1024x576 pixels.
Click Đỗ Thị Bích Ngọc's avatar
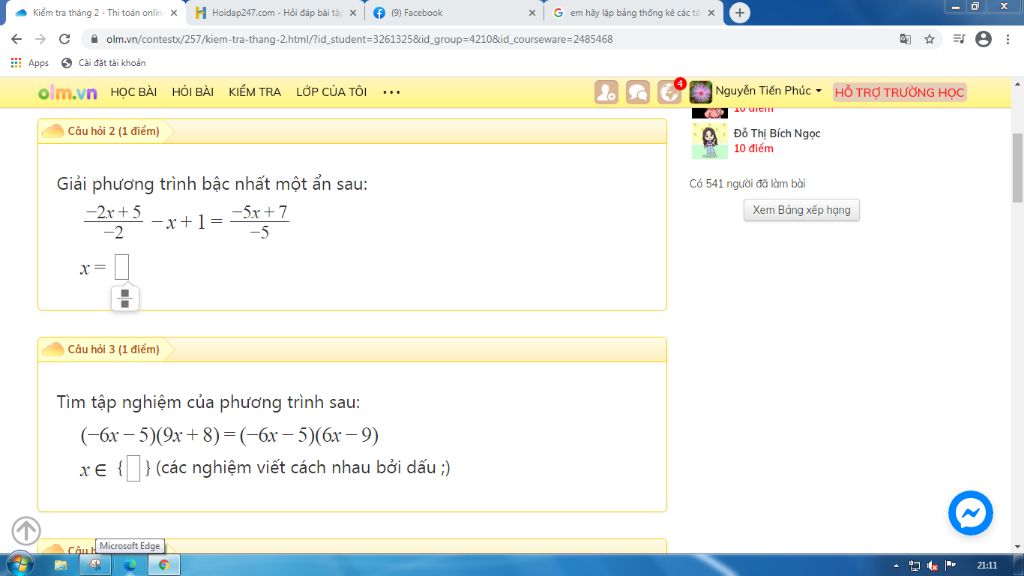(x=709, y=141)
